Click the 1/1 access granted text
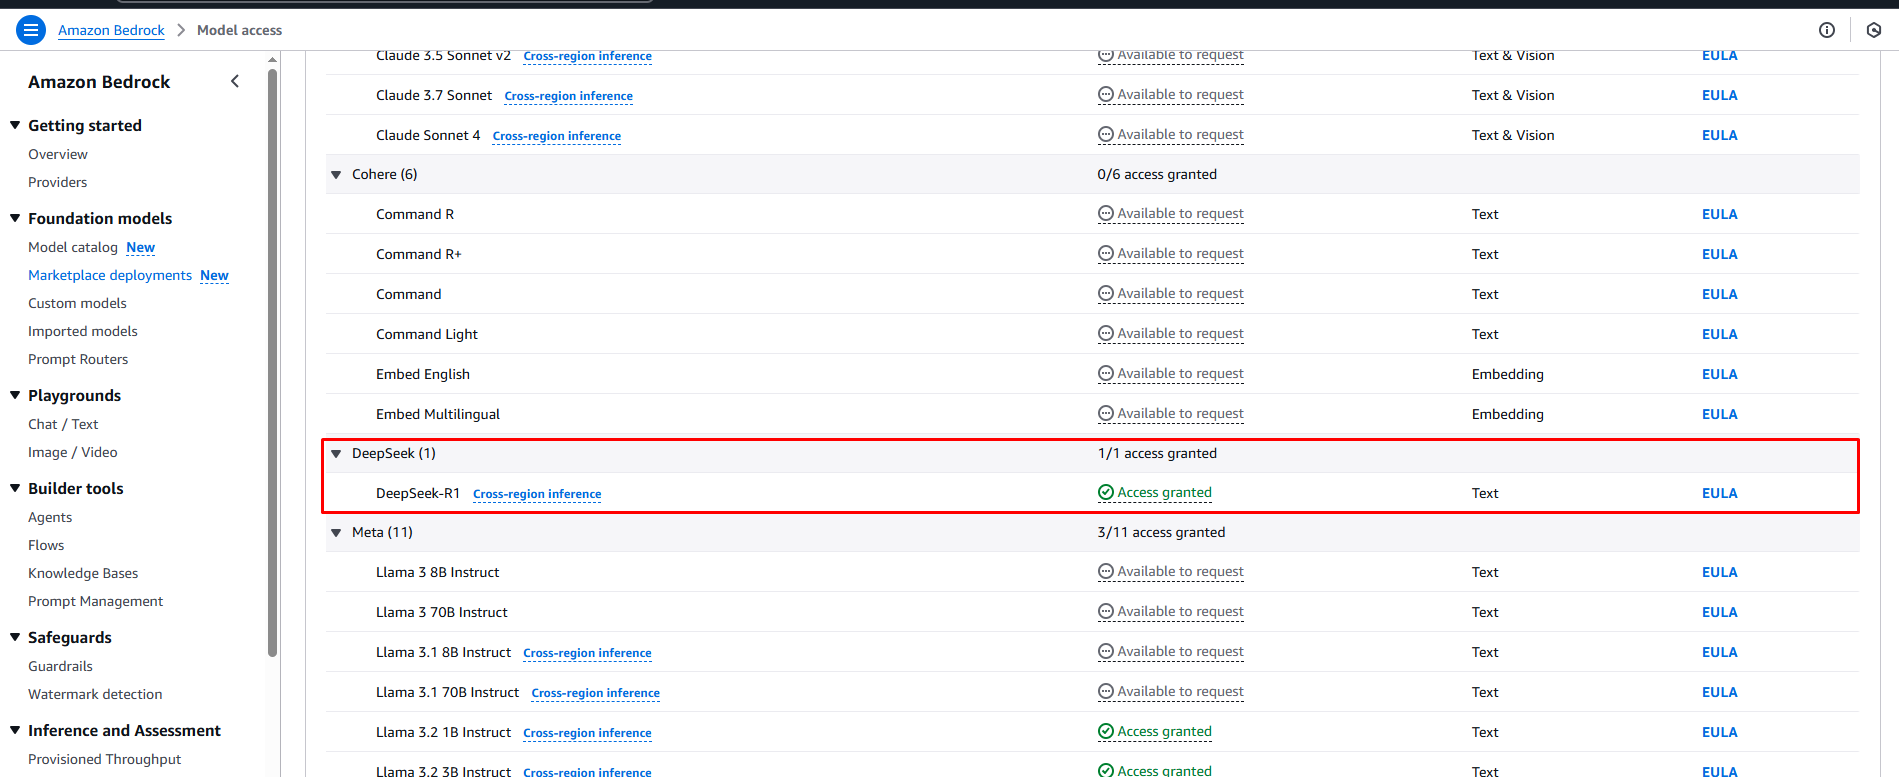 pos(1157,453)
